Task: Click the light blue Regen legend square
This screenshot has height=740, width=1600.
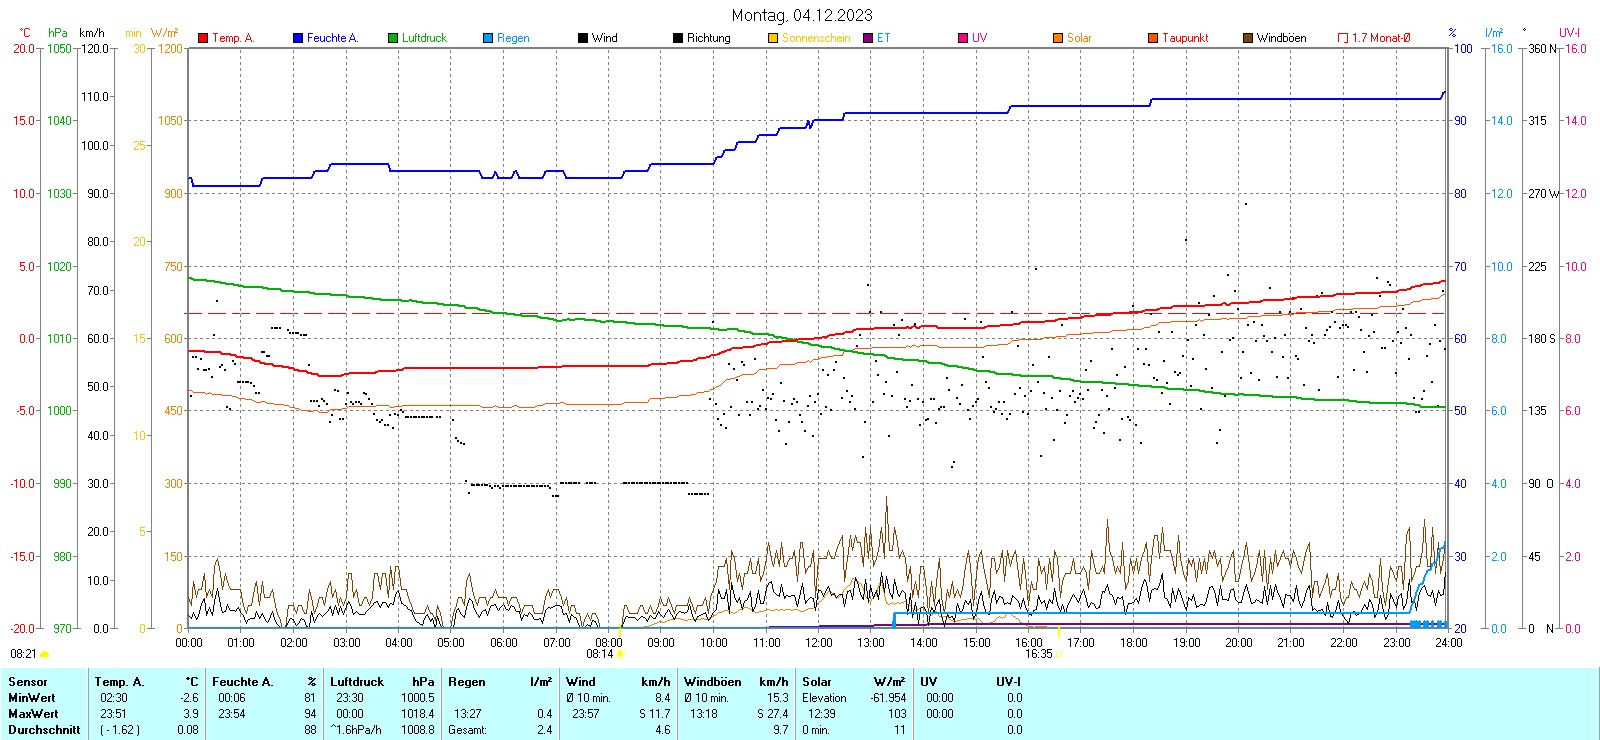Action: pyautogui.click(x=488, y=38)
